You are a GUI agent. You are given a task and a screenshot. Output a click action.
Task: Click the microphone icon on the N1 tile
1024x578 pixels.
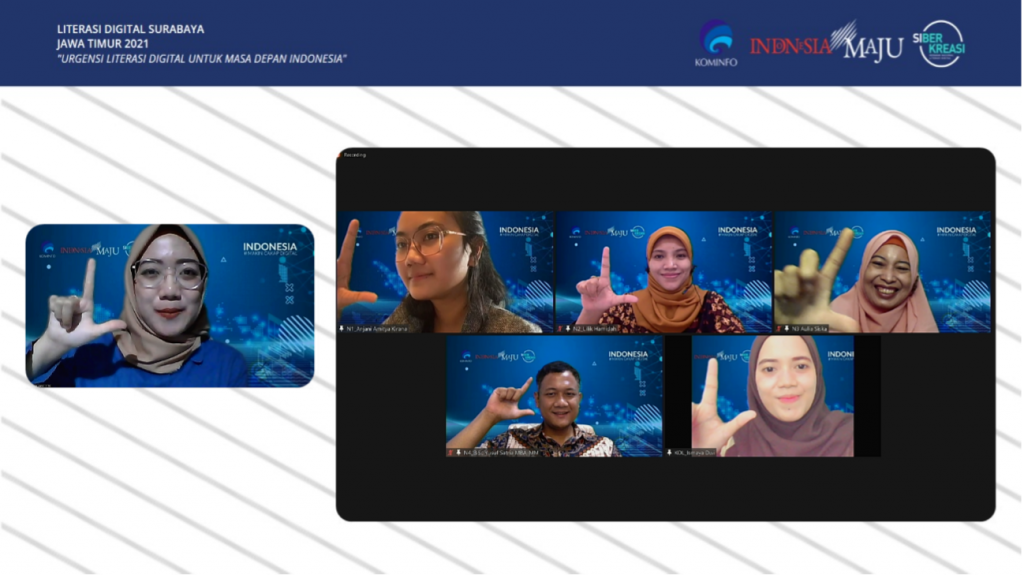(x=342, y=328)
